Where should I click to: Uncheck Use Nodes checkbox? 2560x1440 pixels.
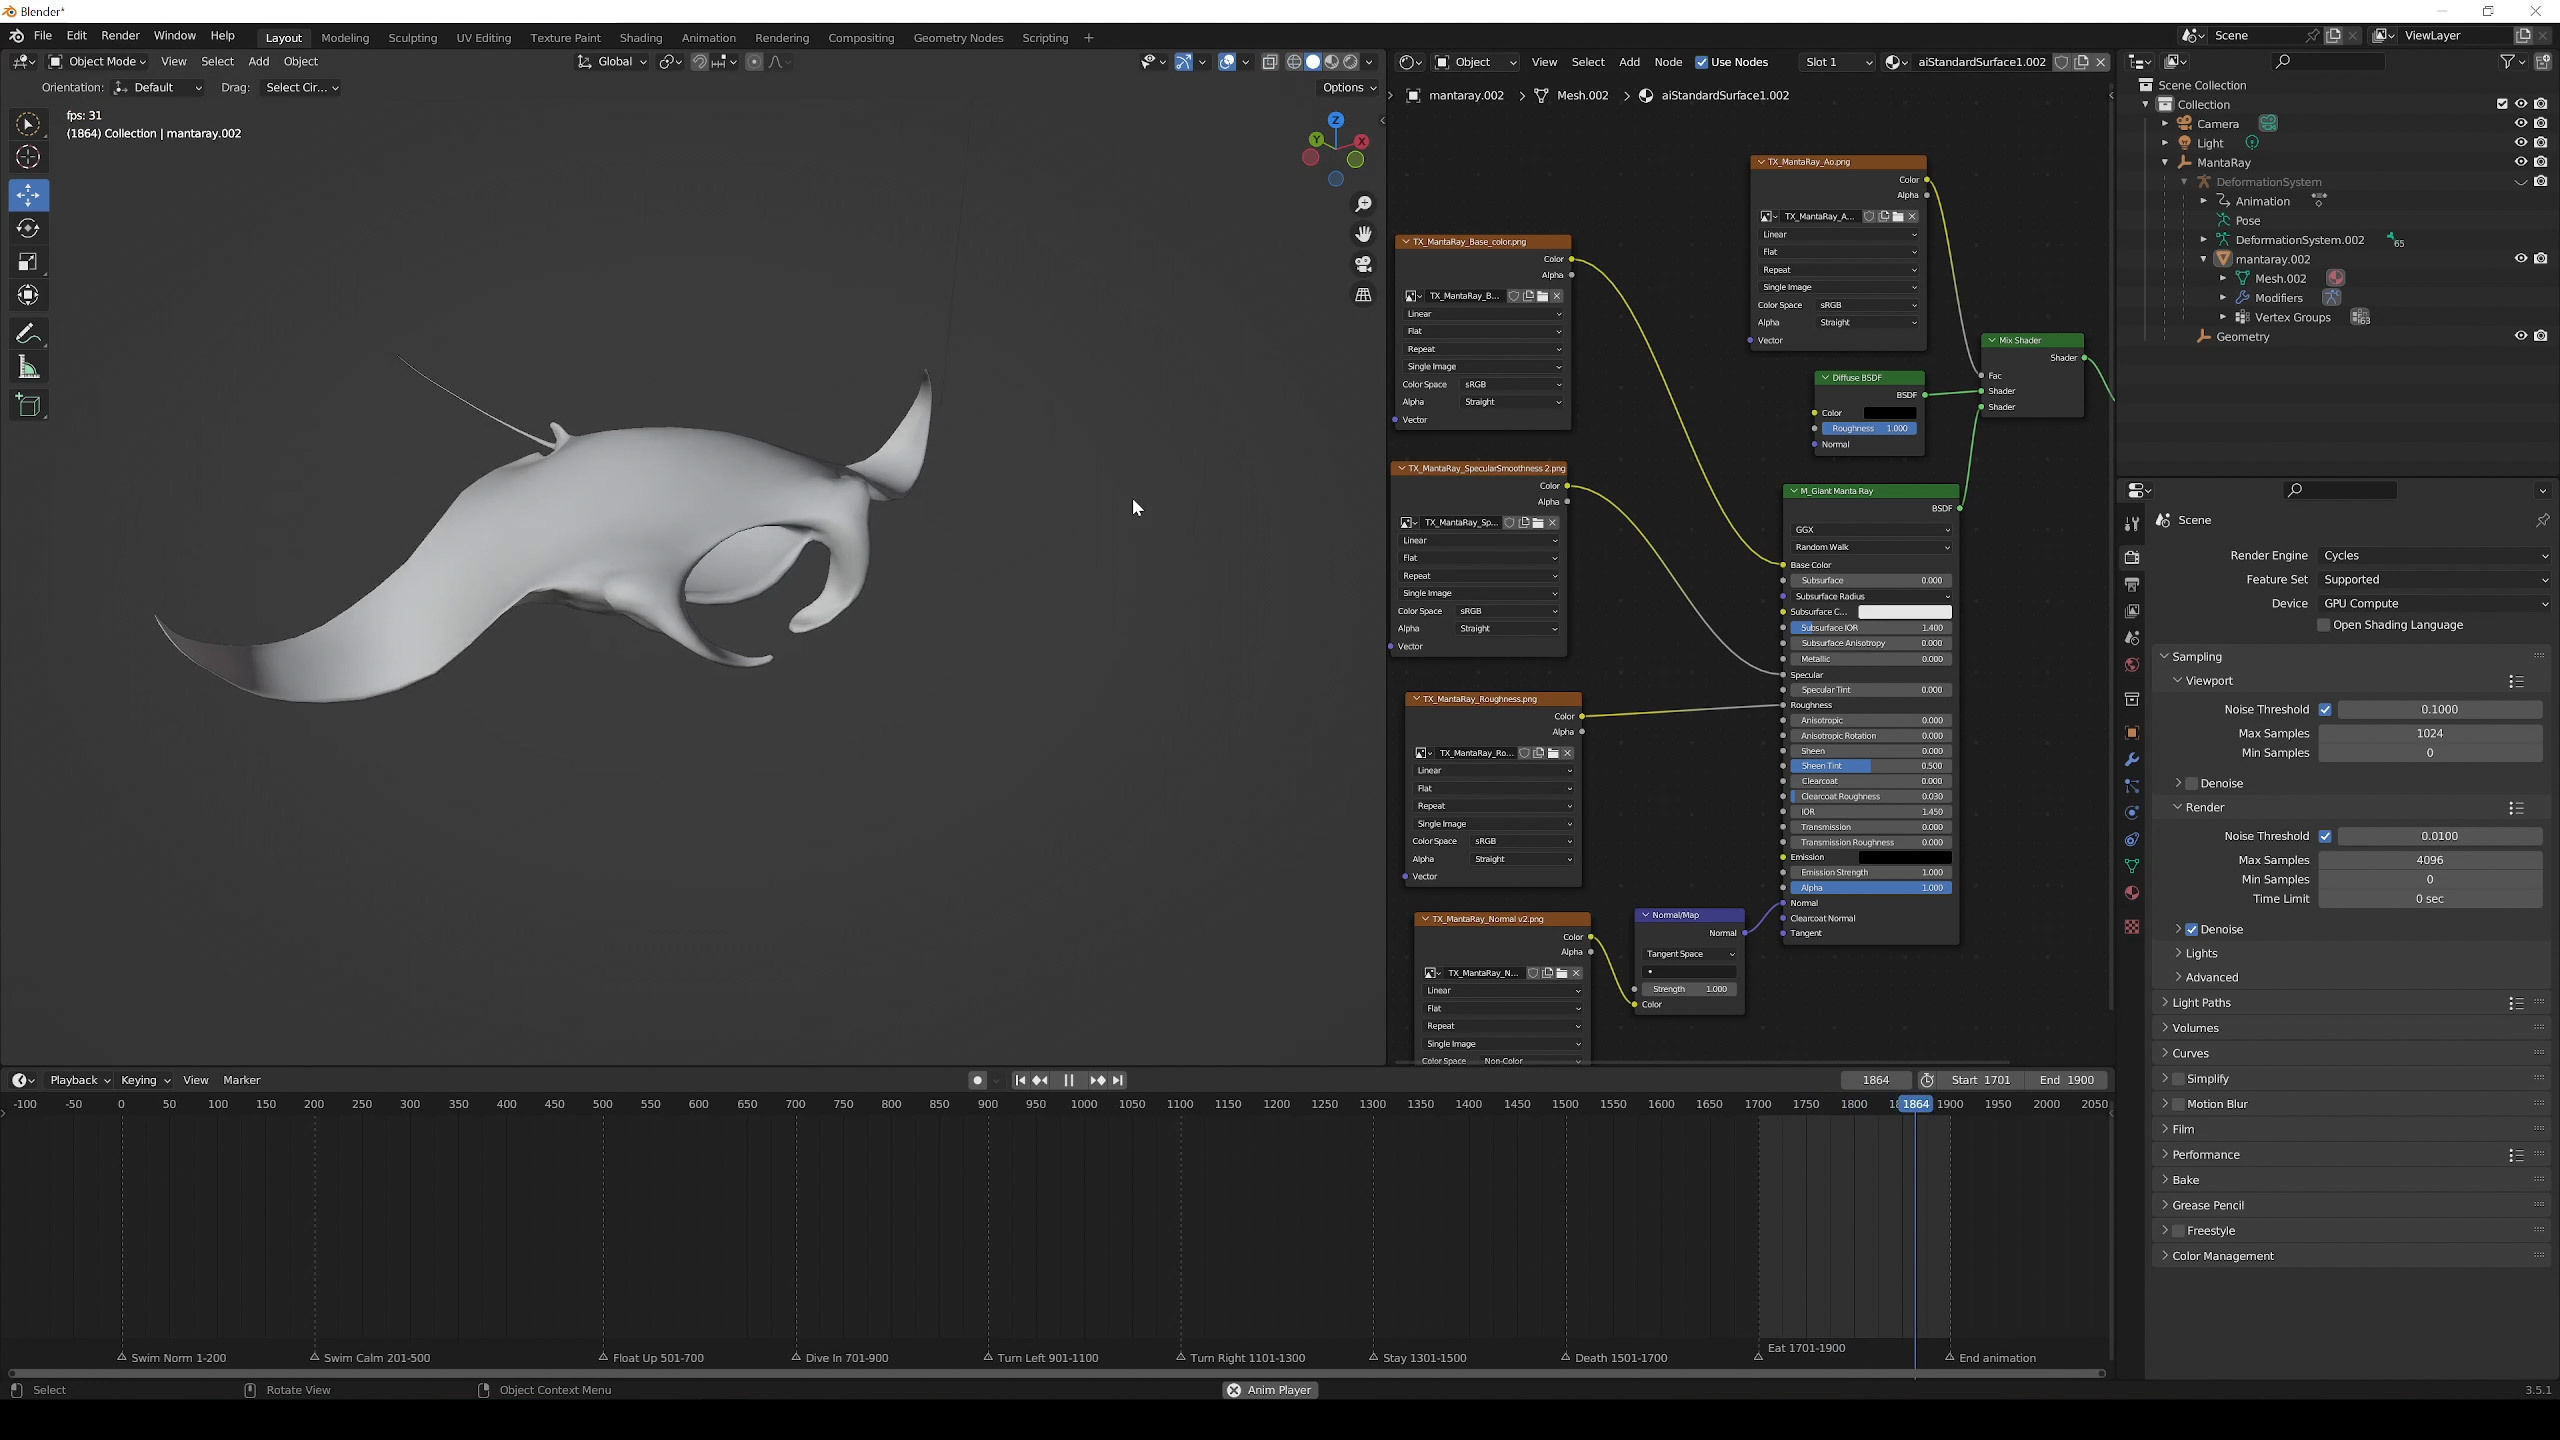[1701, 62]
